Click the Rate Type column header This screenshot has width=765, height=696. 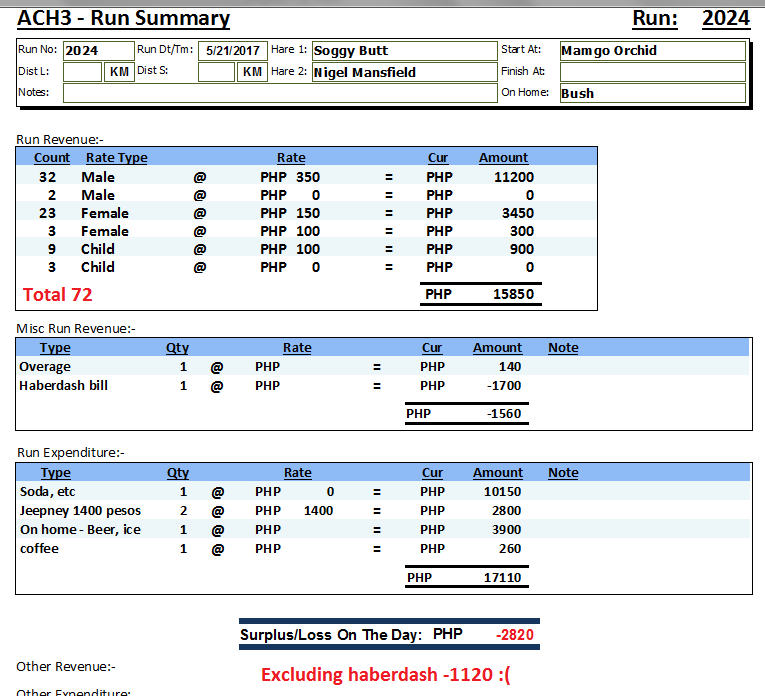[x=116, y=158]
